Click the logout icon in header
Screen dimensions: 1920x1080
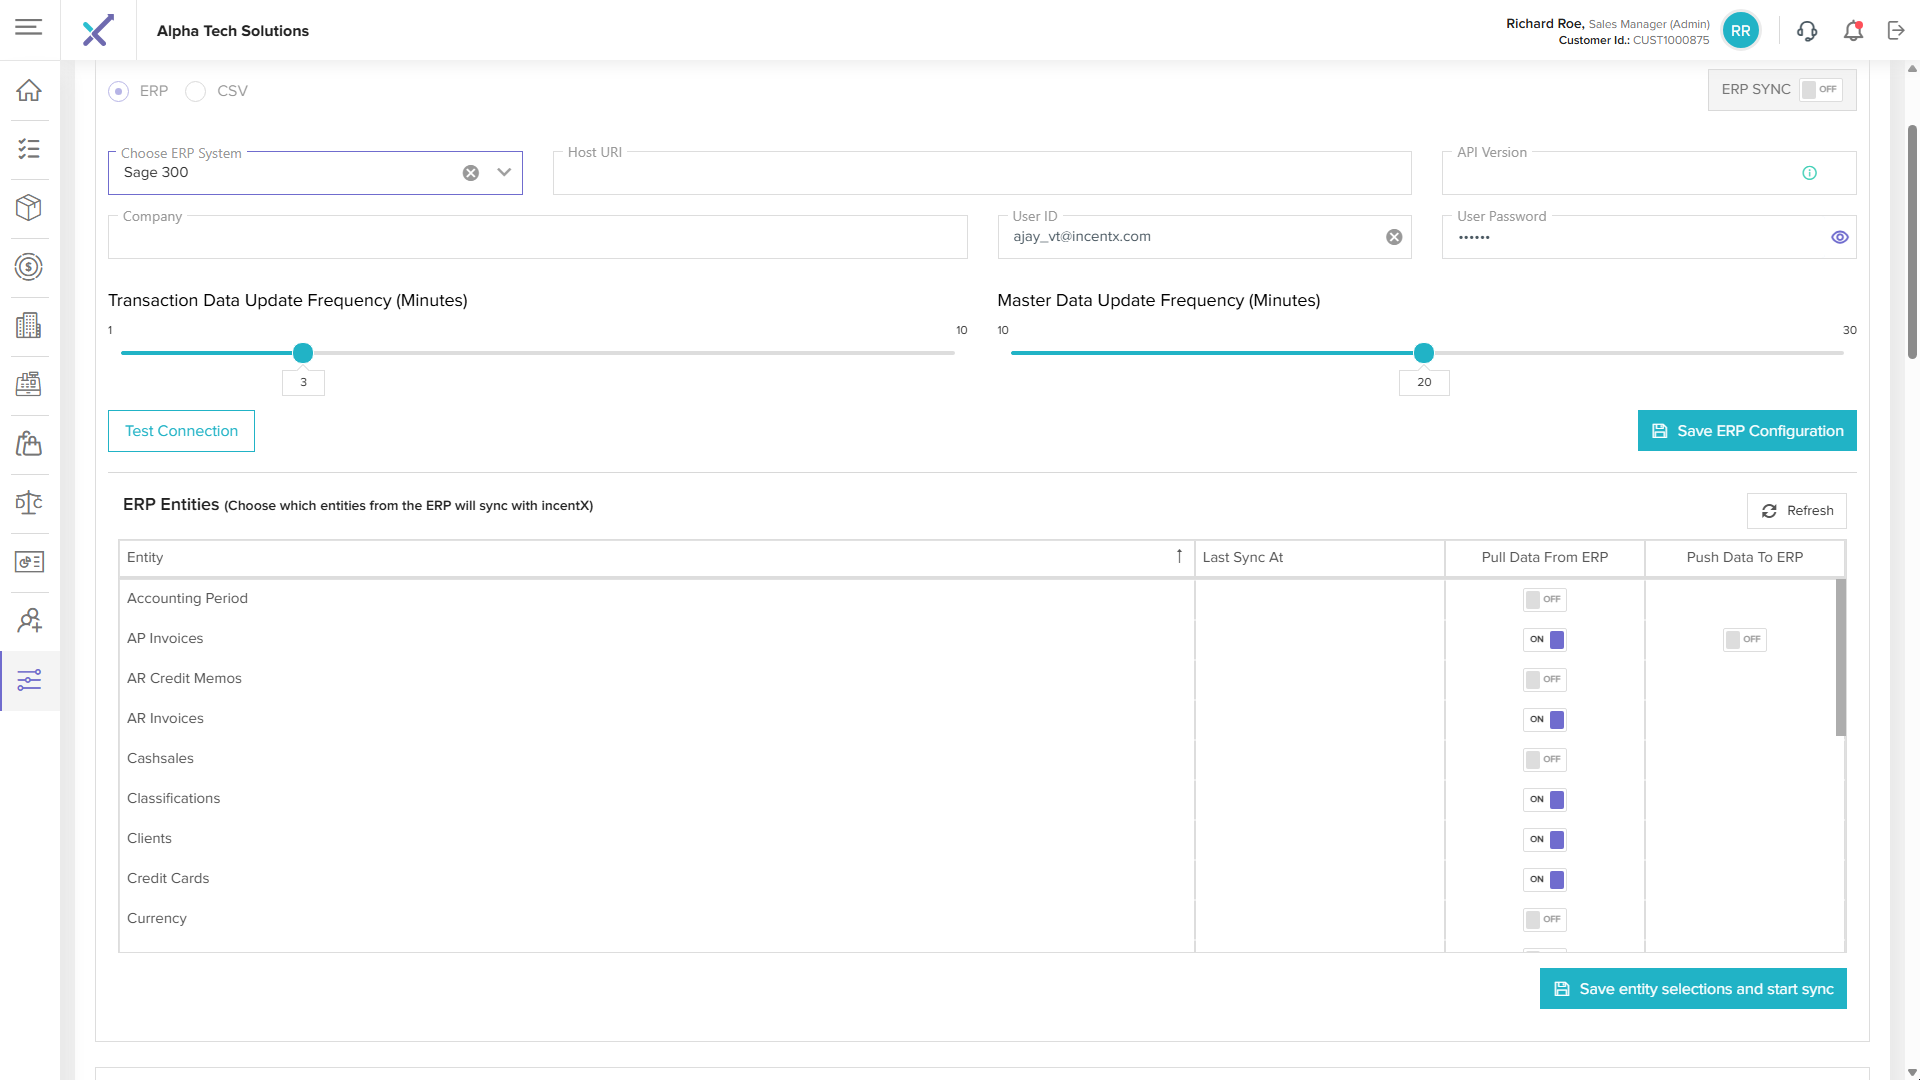(1896, 31)
